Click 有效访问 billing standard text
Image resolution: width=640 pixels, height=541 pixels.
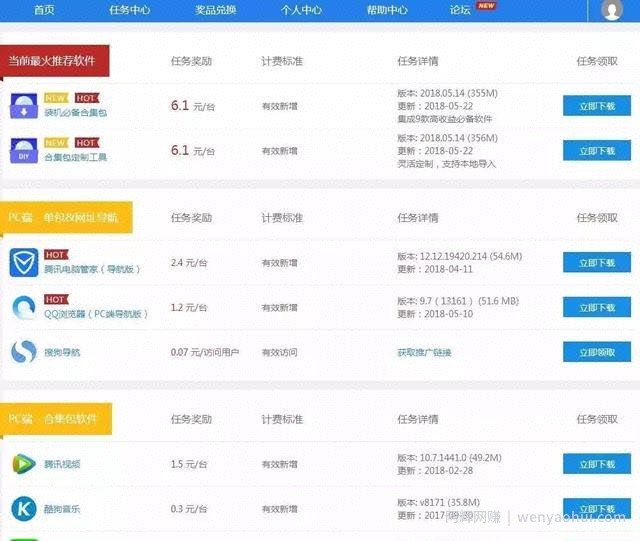280,352
